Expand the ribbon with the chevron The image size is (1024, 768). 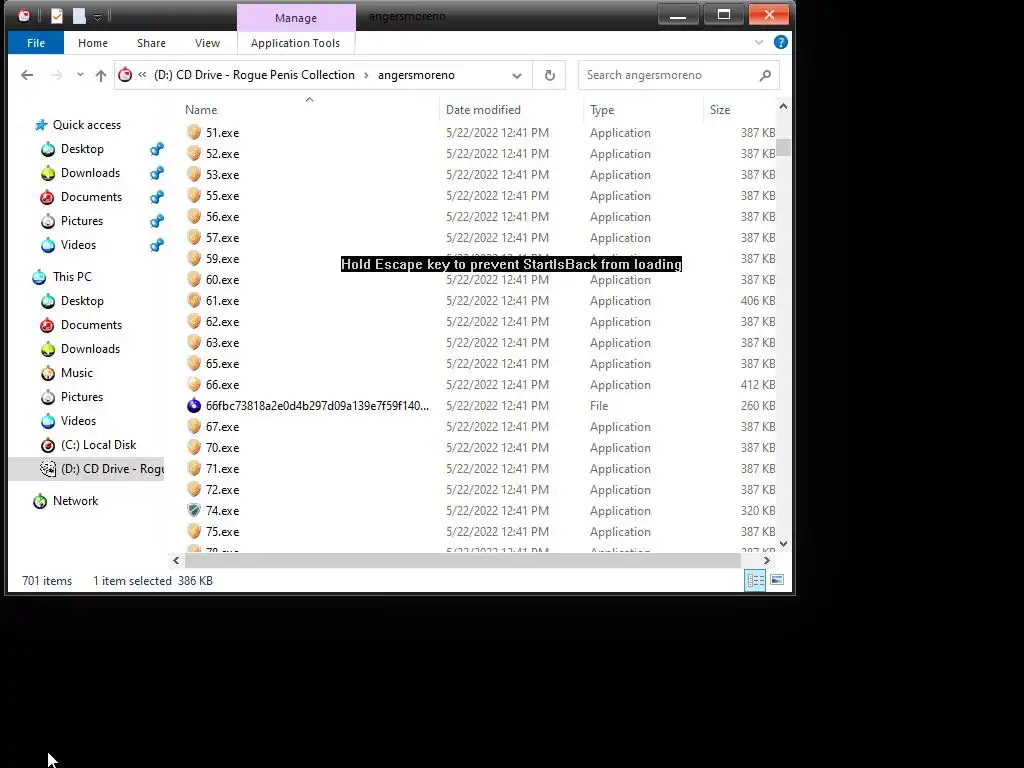point(758,42)
